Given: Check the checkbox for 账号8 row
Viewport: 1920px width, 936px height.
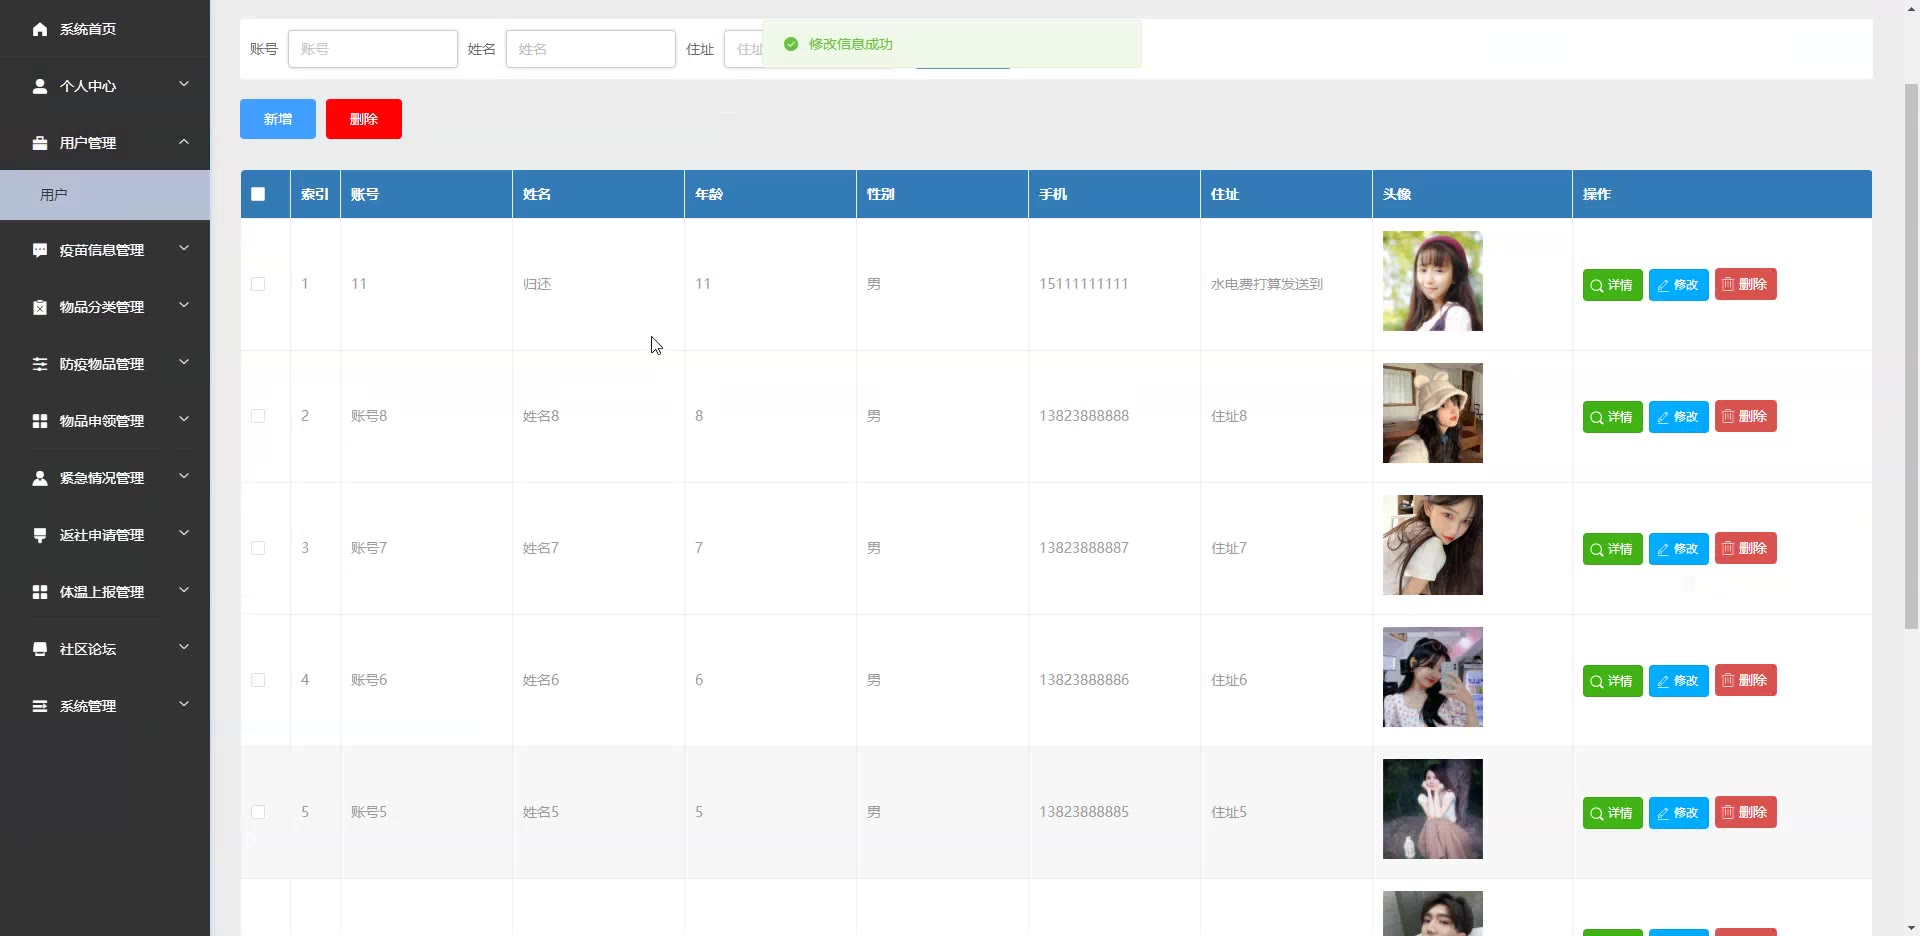Looking at the screenshot, I should [258, 416].
